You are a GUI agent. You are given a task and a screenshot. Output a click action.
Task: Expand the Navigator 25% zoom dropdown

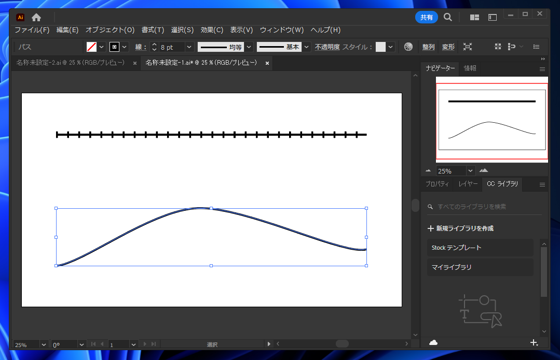(470, 171)
